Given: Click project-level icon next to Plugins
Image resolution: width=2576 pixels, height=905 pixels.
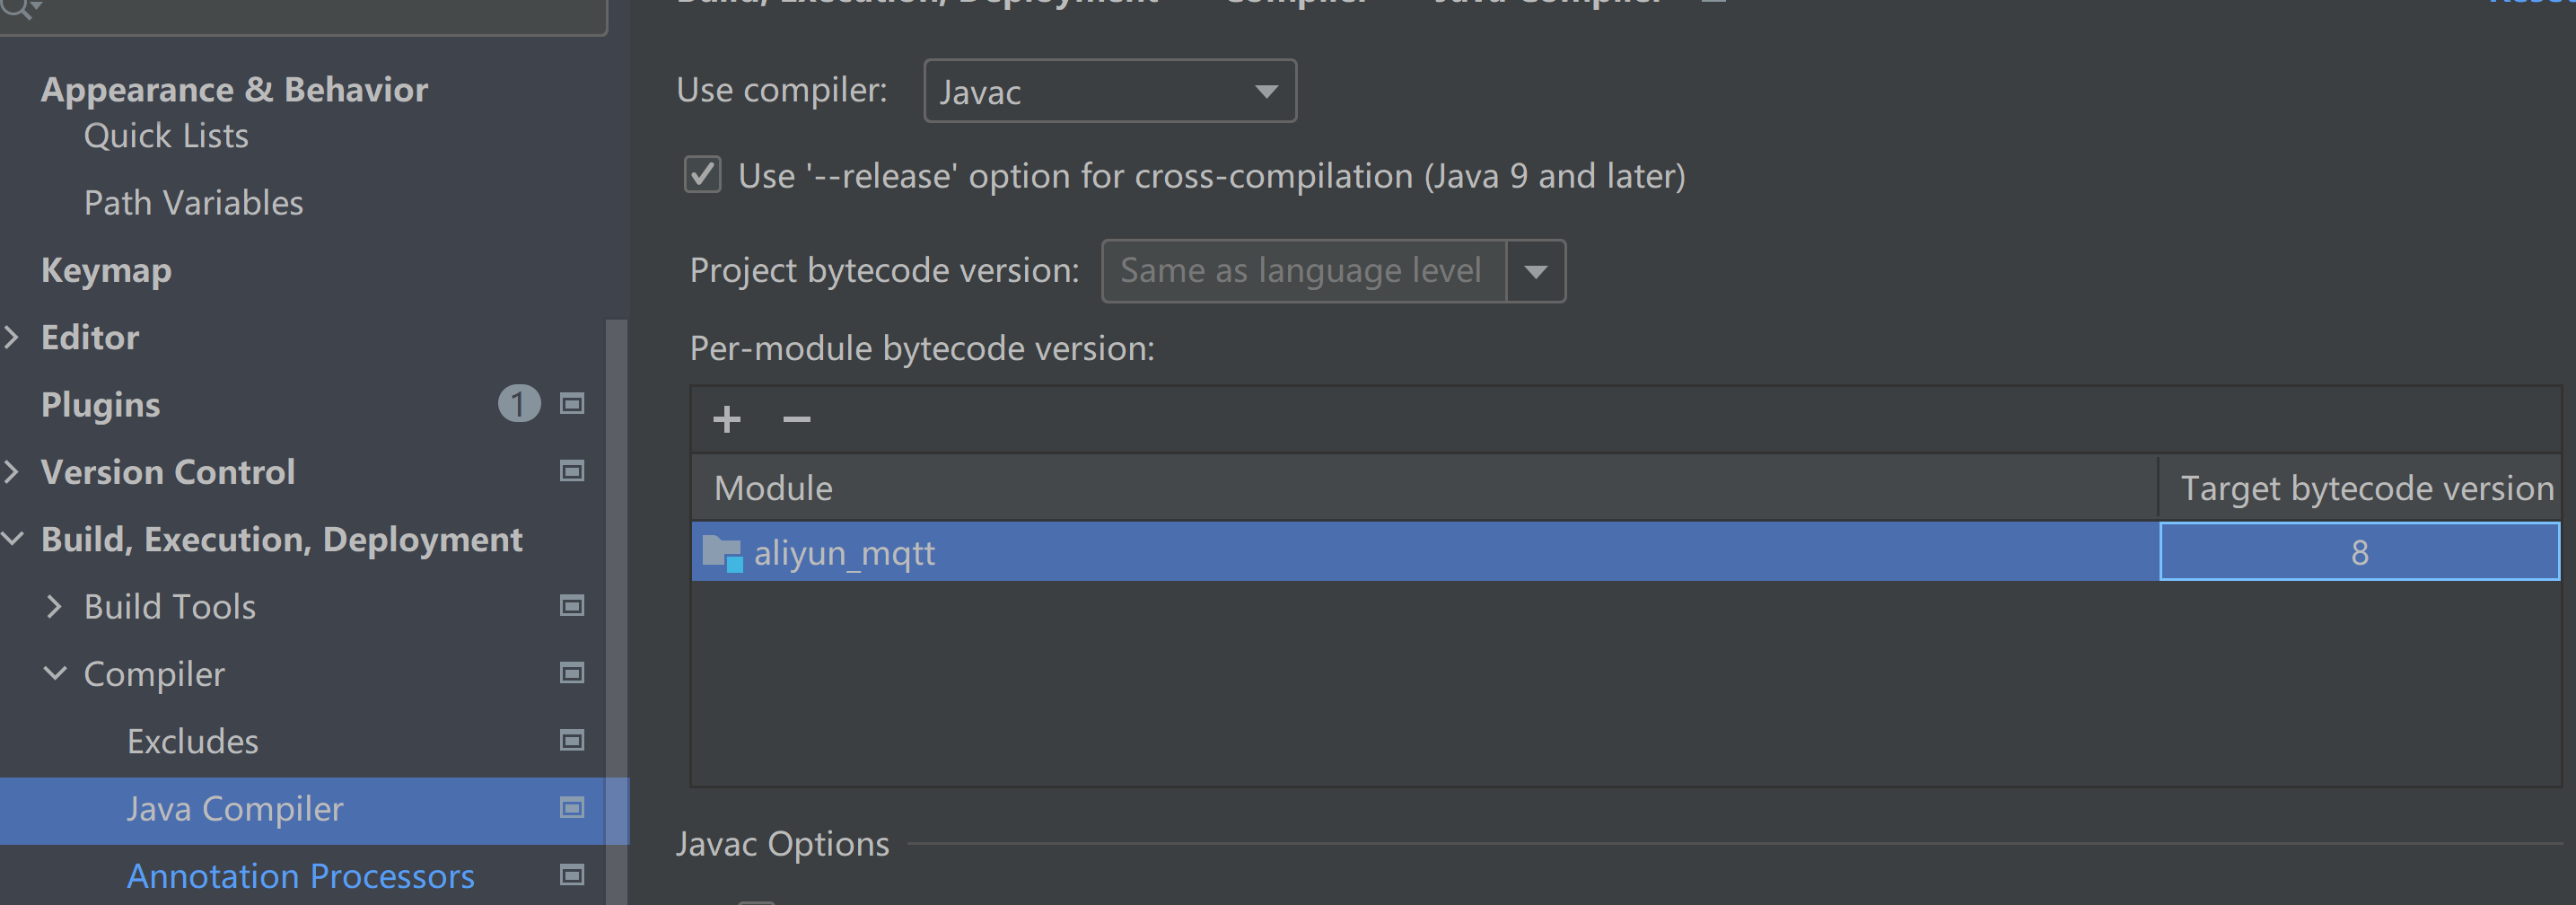Looking at the screenshot, I should (x=572, y=404).
